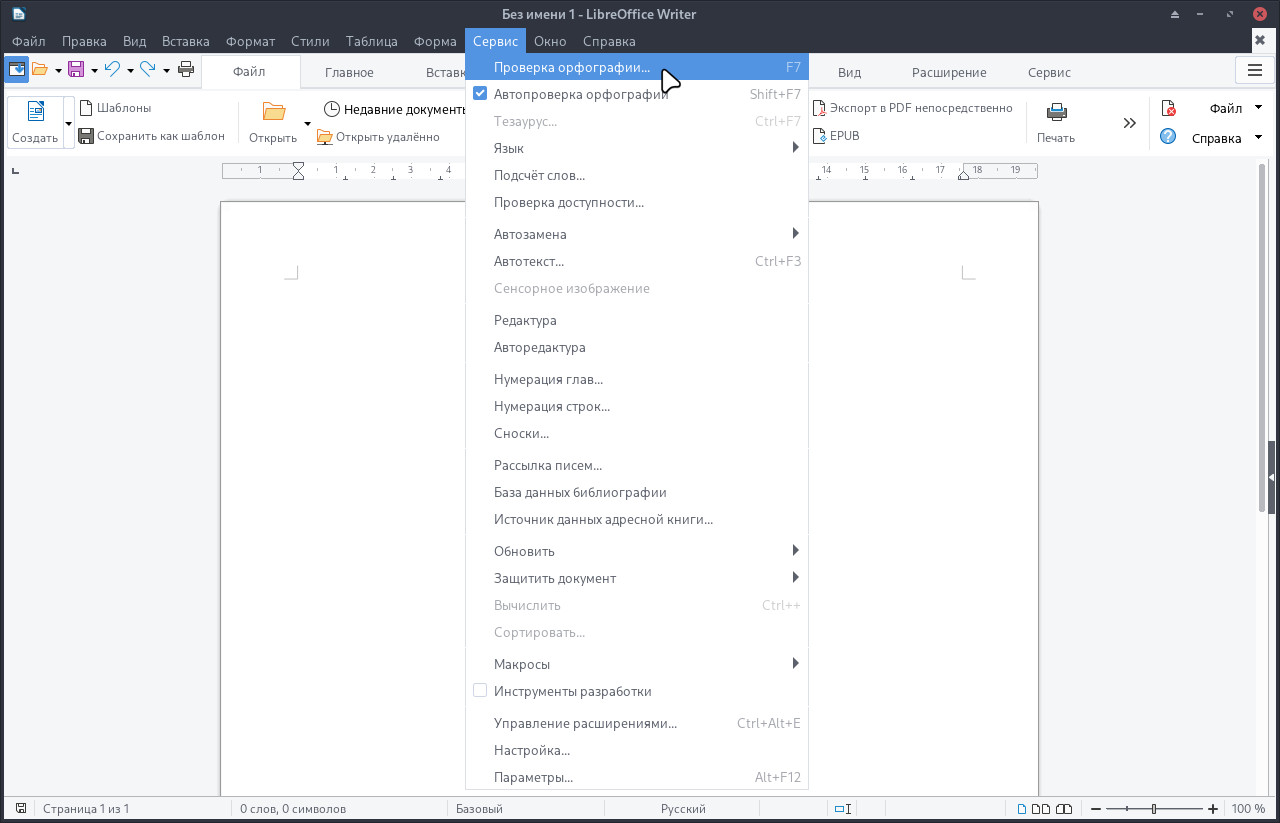Expand the Обновить submenu
This screenshot has width=1280, height=823.
pos(637,551)
